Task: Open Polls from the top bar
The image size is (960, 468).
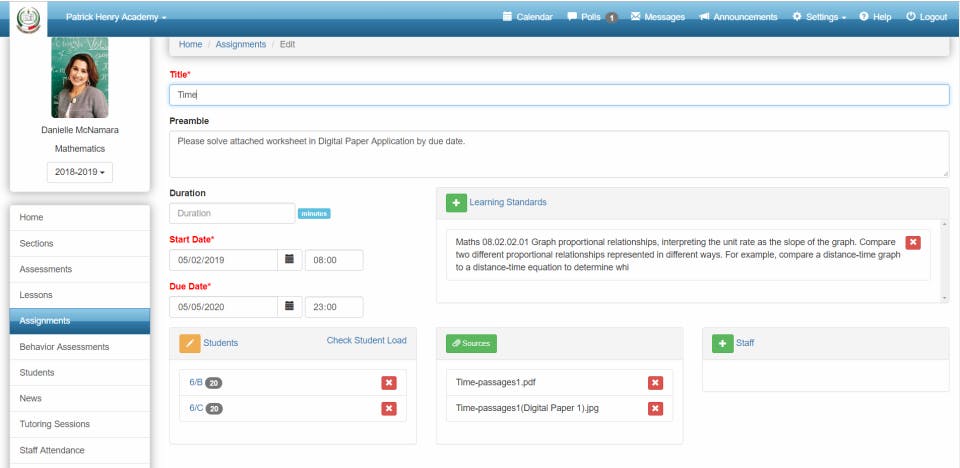Action: [593, 17]
